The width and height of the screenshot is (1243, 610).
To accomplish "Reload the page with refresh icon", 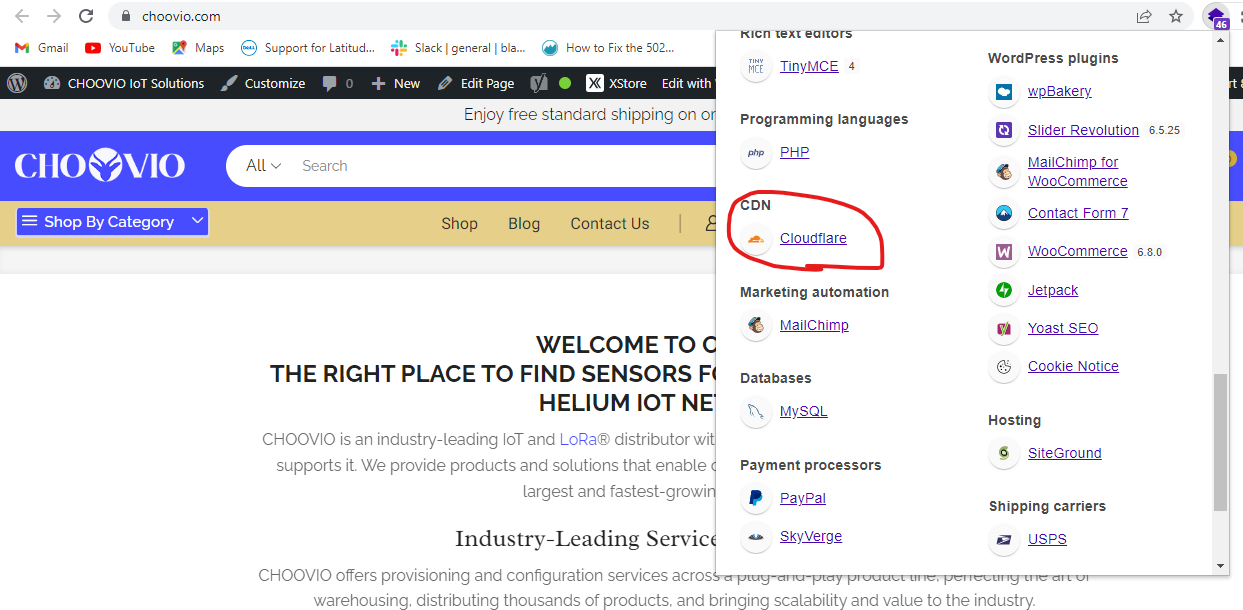I will 87,16.
